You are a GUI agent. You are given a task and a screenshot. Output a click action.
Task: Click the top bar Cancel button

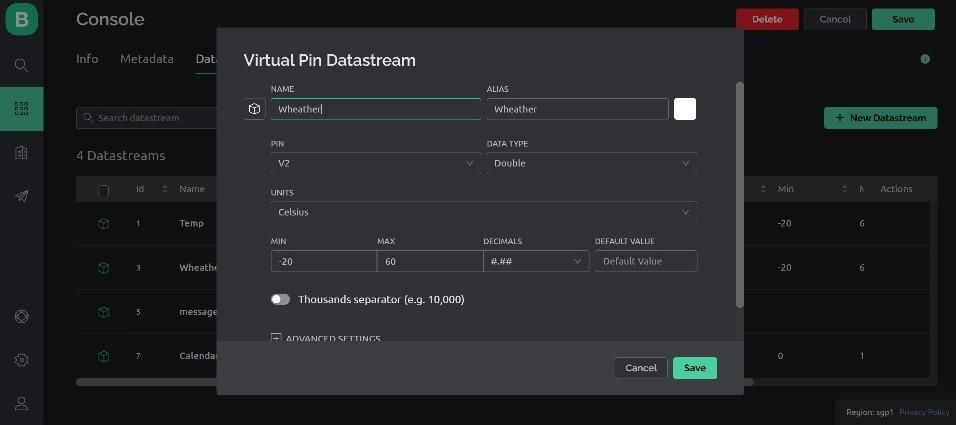pos(835,19)
